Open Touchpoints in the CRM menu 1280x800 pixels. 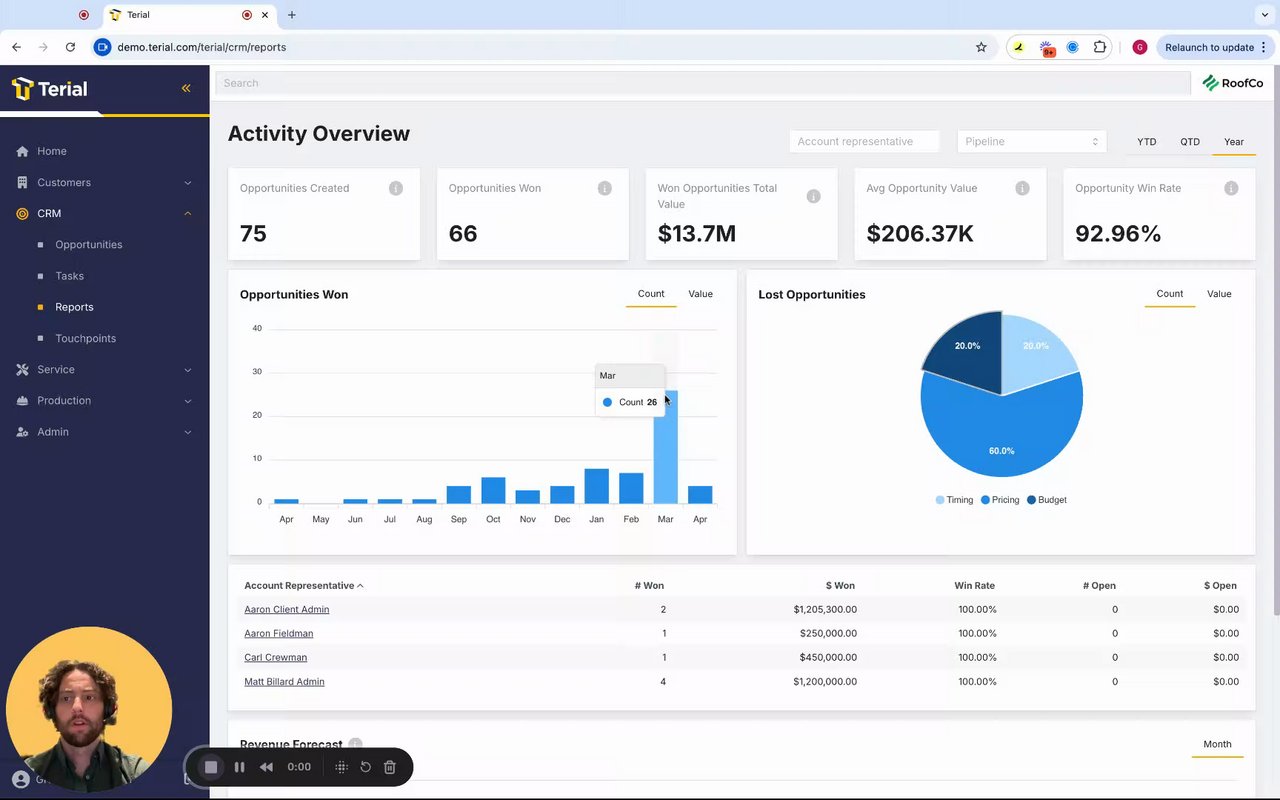pyautogui.click(x=86, y=338)
